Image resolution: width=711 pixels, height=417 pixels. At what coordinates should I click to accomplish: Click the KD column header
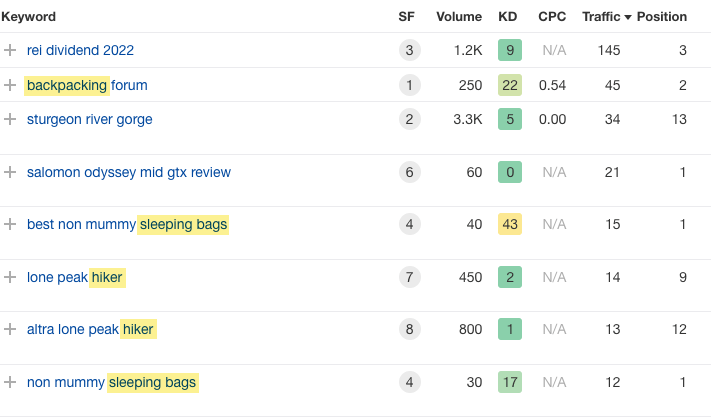point(510,17)
